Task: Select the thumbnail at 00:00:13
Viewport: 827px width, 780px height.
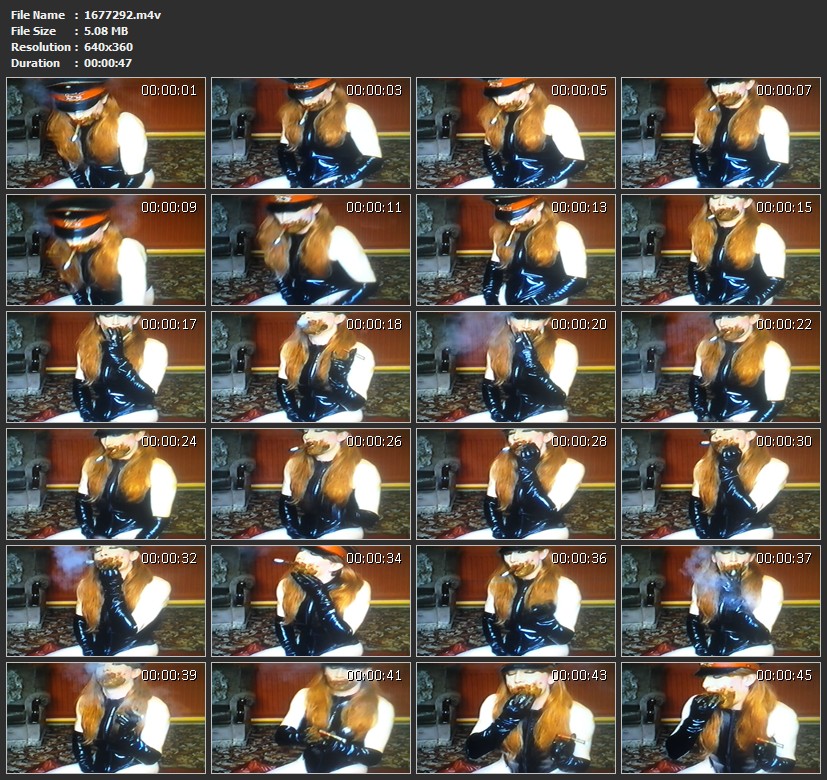Action: coord(516,250)
